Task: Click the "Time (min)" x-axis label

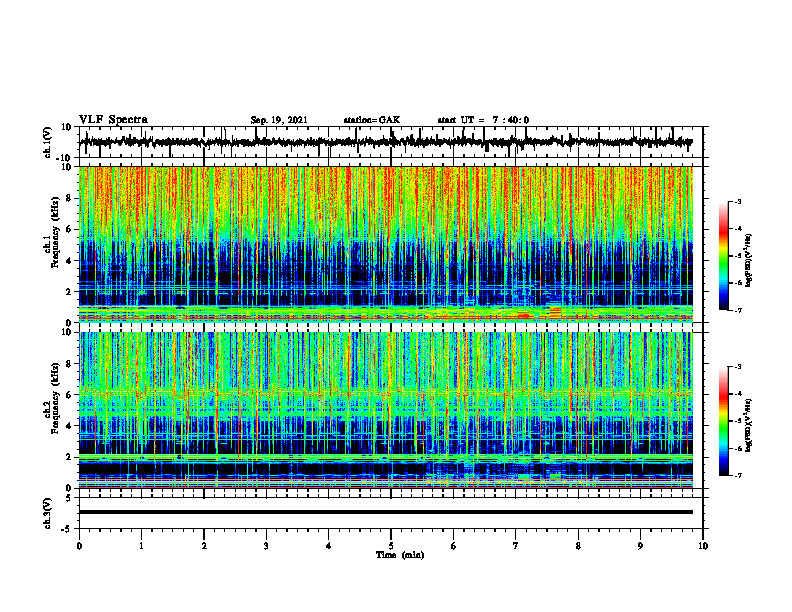Action: 400,555
